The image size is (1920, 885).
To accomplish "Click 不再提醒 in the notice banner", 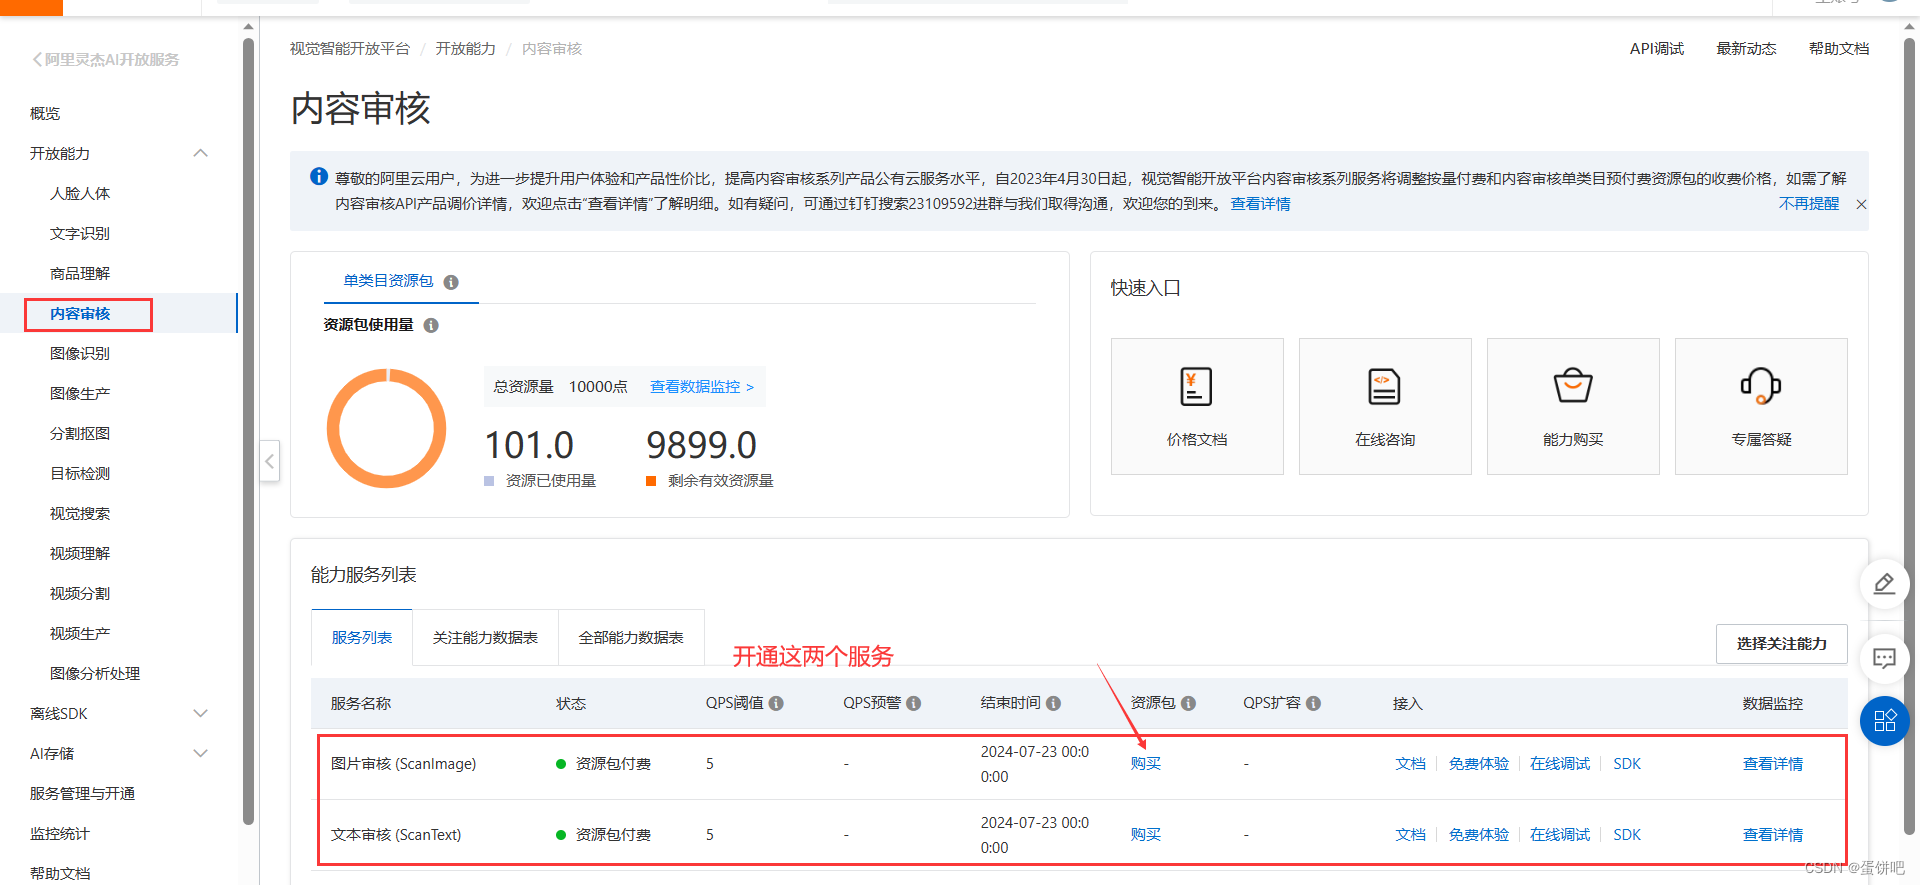I will [1809, 203].
